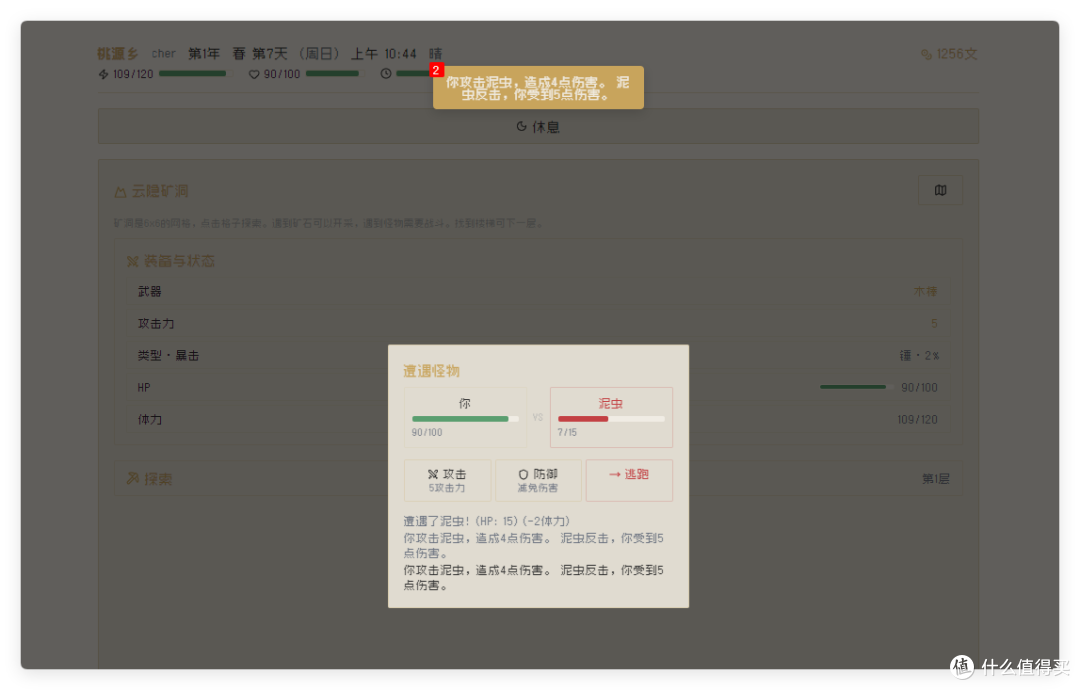Click the crossed swords icon on 攻击
This screenshot has height=690, width=1080.
433,474
